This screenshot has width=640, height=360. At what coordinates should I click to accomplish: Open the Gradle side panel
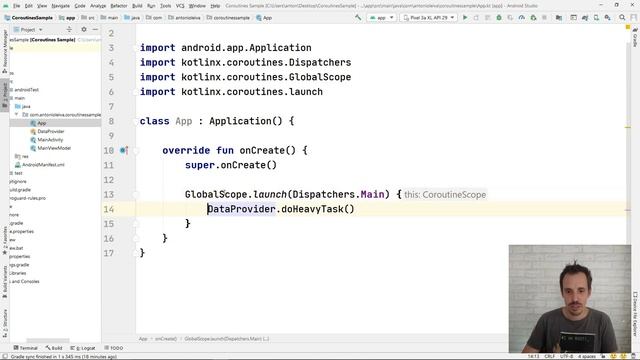pos(635,38)
